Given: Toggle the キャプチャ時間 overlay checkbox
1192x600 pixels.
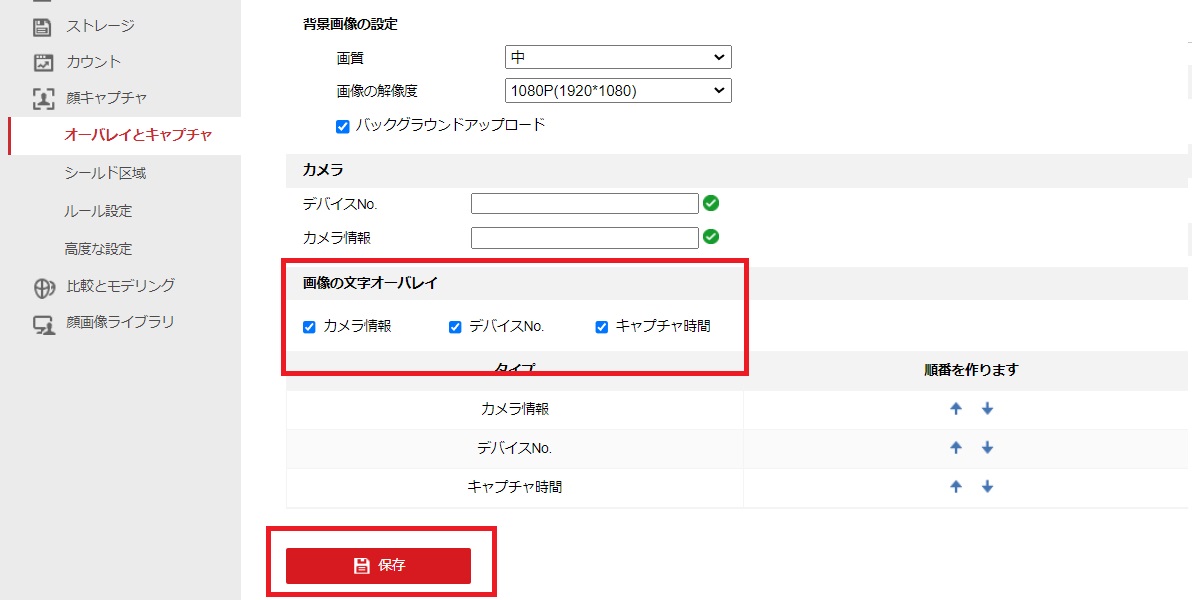Looking at the screenshot, I should pyautogui.click(x=601, y=326).
